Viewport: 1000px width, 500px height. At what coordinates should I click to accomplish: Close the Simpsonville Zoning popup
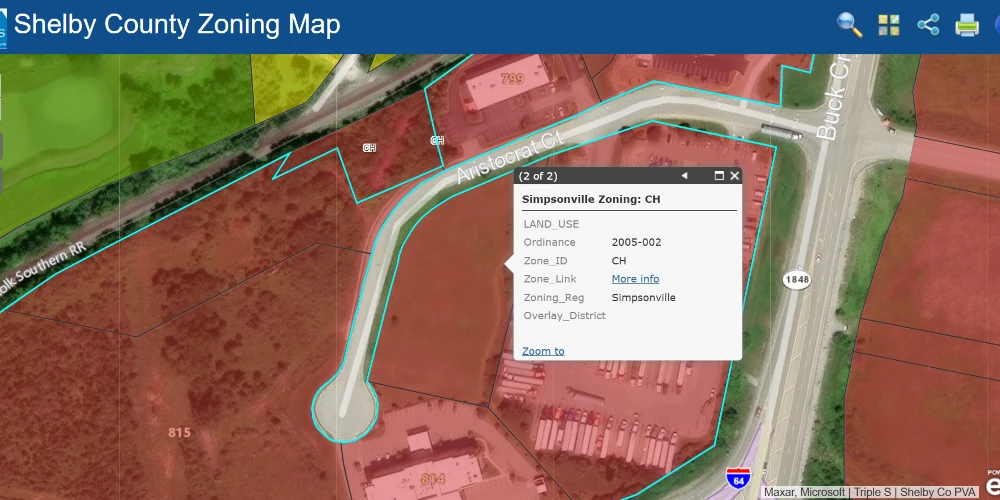click(x=734, y=176)
